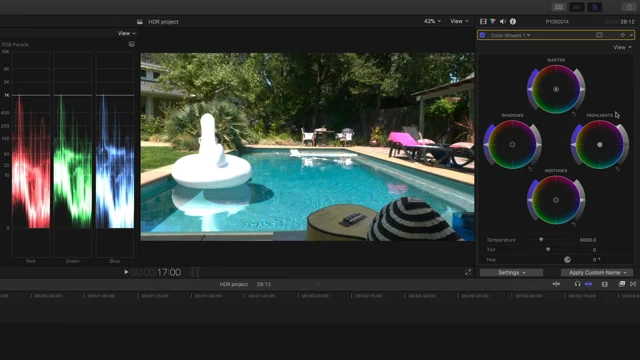This screenshot has width=640, height=360.
Task: Open the viewer View dropdown
Action: (459, 21)
